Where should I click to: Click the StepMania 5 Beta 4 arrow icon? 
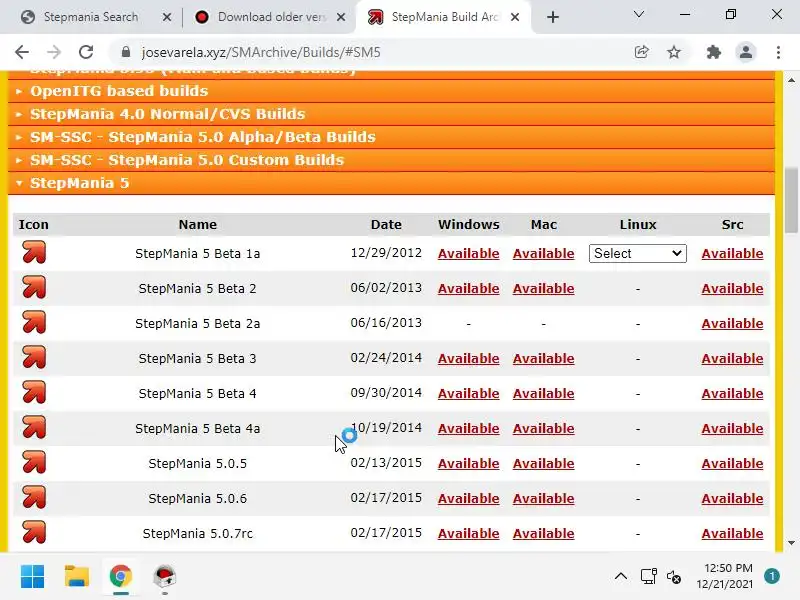point(34,392)
